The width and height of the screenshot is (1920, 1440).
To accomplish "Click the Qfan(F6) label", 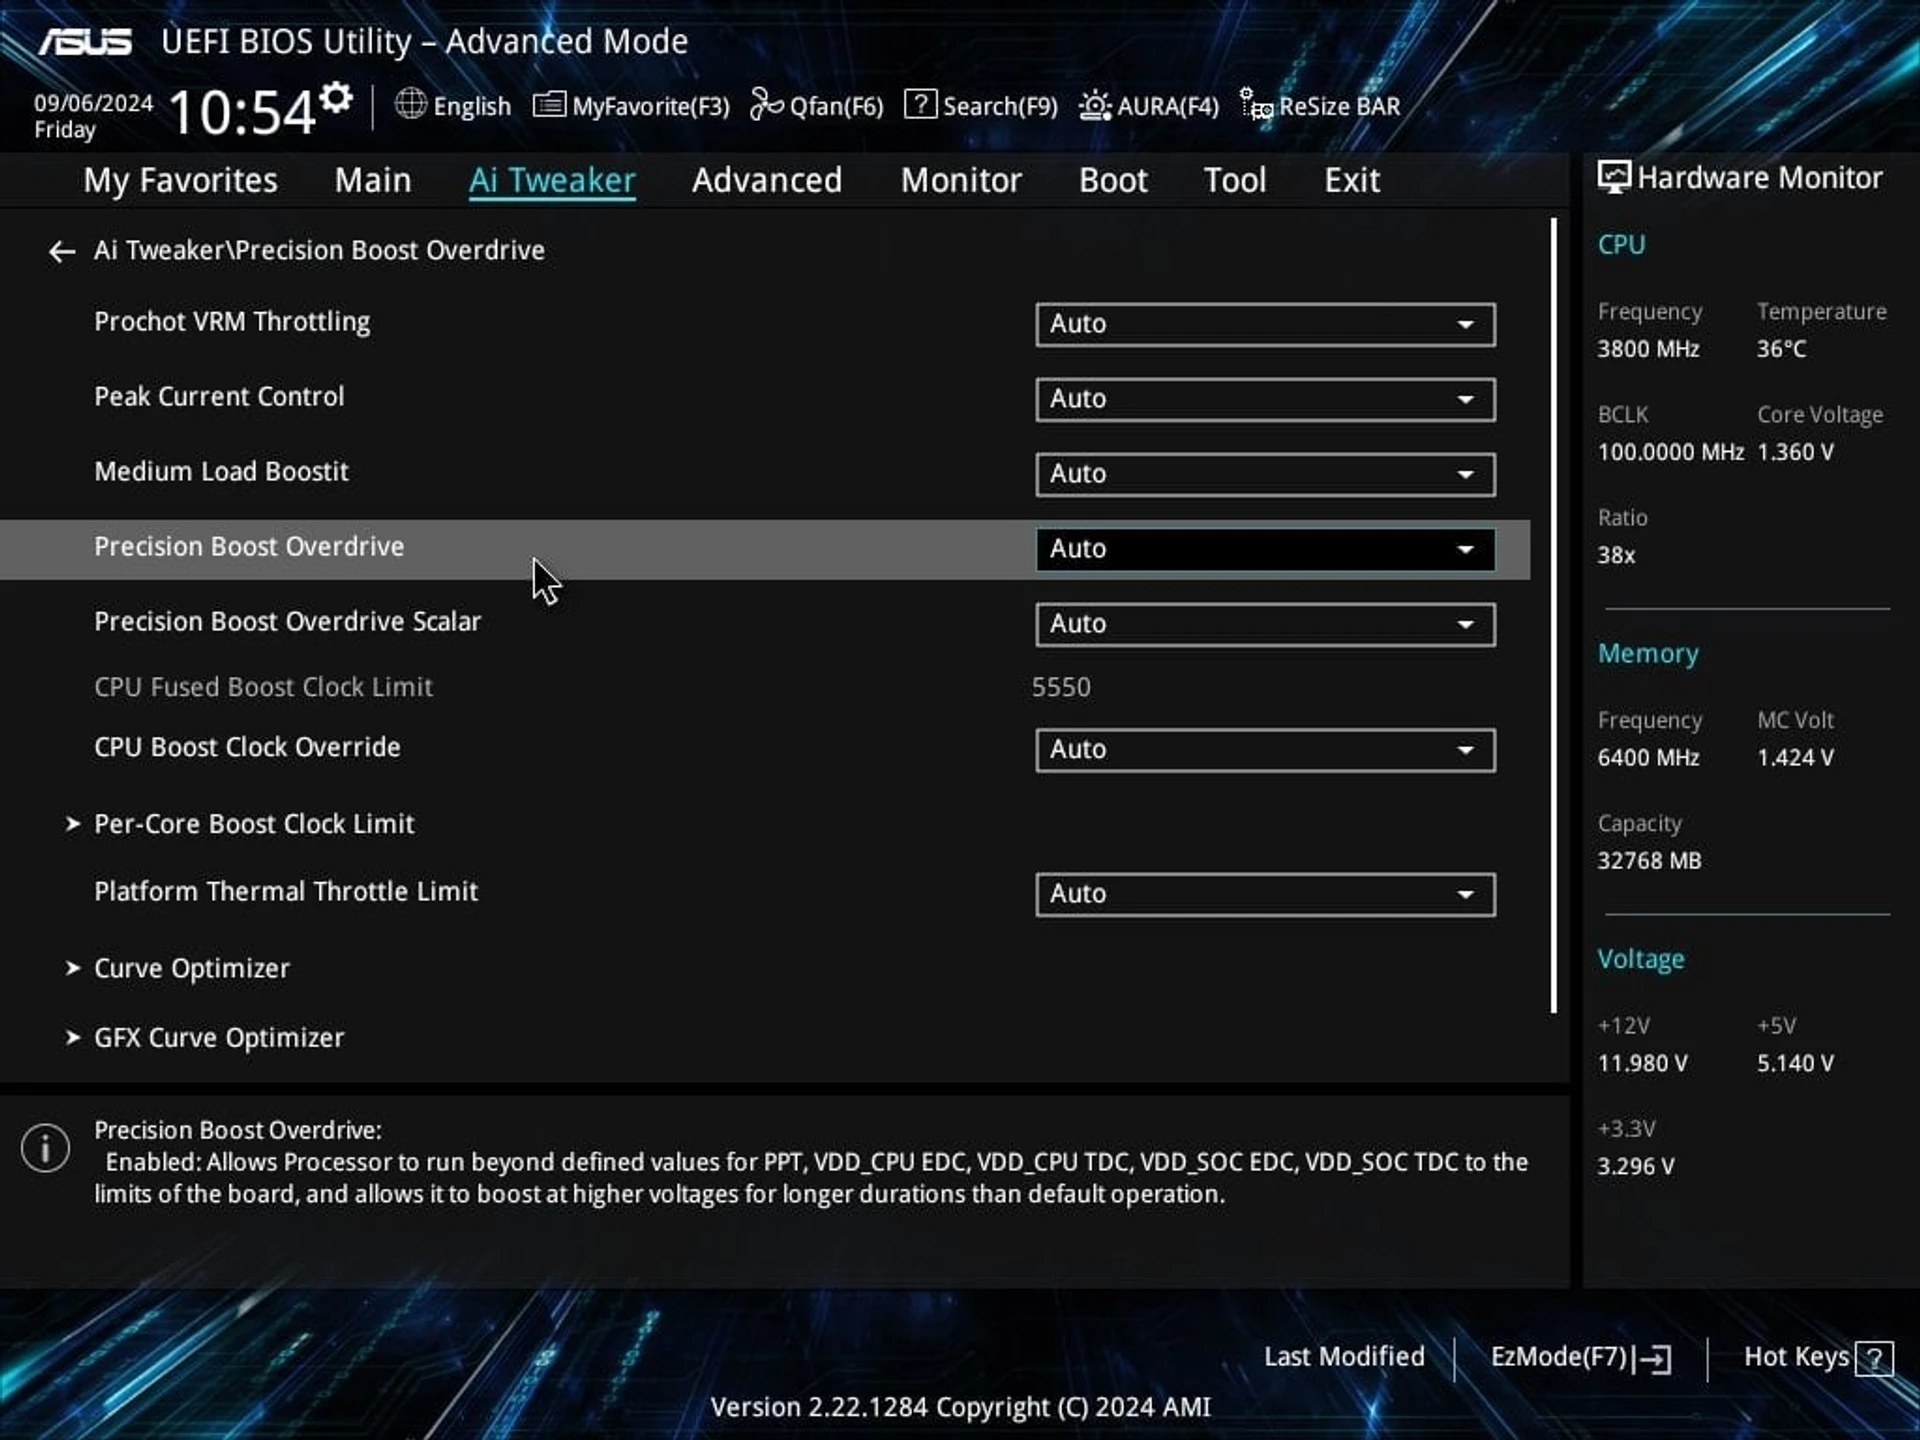I will (837, 106).
